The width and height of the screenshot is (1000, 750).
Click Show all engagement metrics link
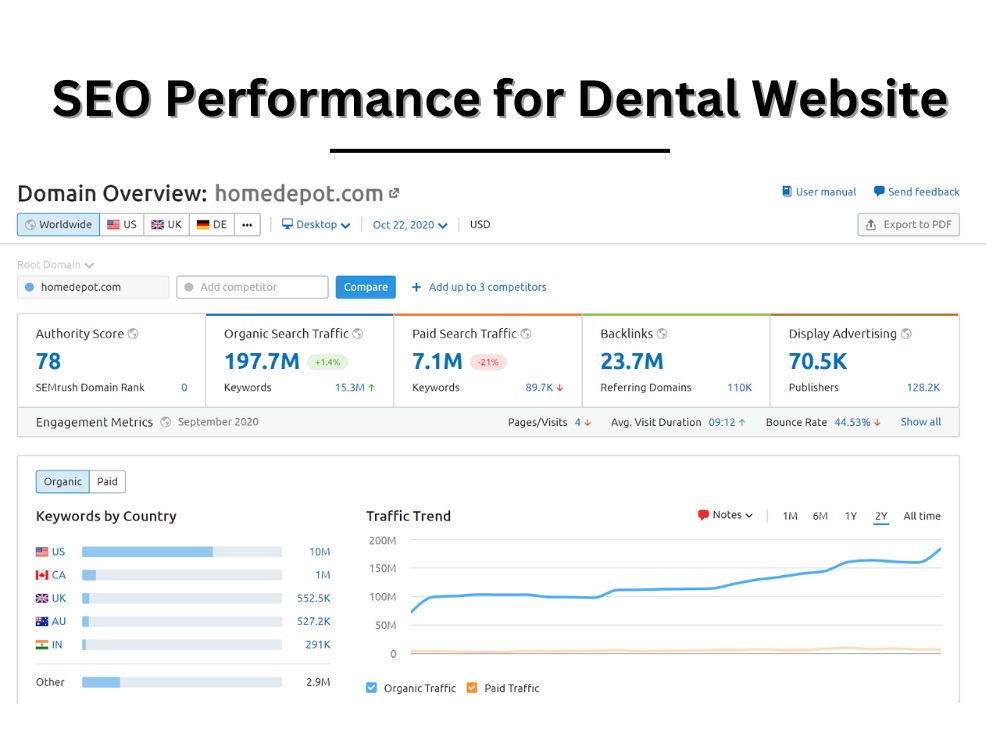tap(920, 422)
